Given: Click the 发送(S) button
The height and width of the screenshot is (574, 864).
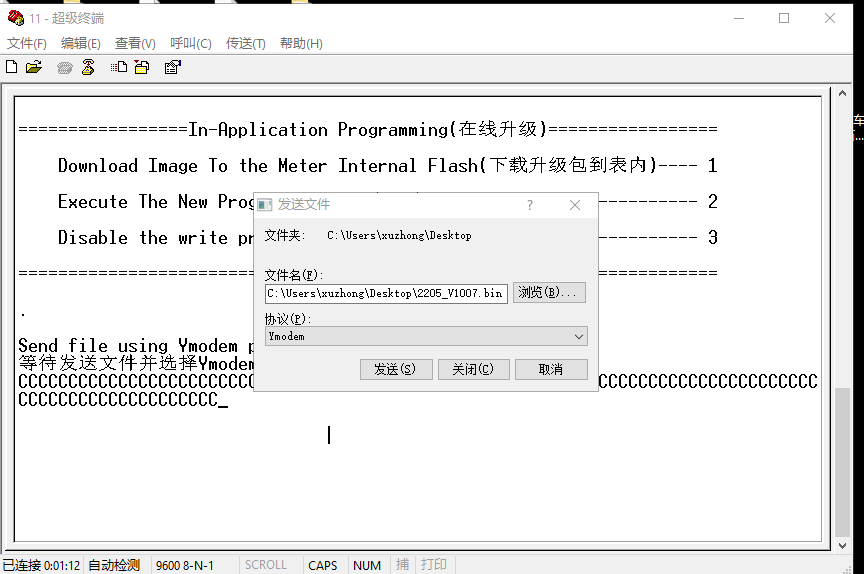Looking at the screenshot, I should coord(396,369).
